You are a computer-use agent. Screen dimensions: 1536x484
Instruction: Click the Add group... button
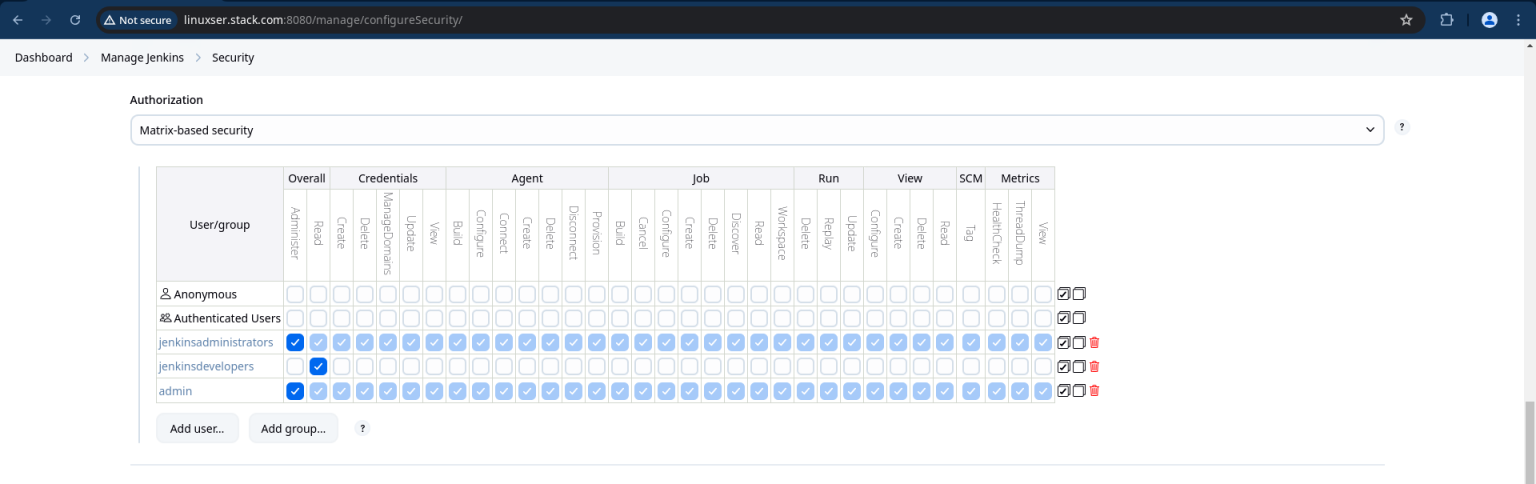[293, 428]
